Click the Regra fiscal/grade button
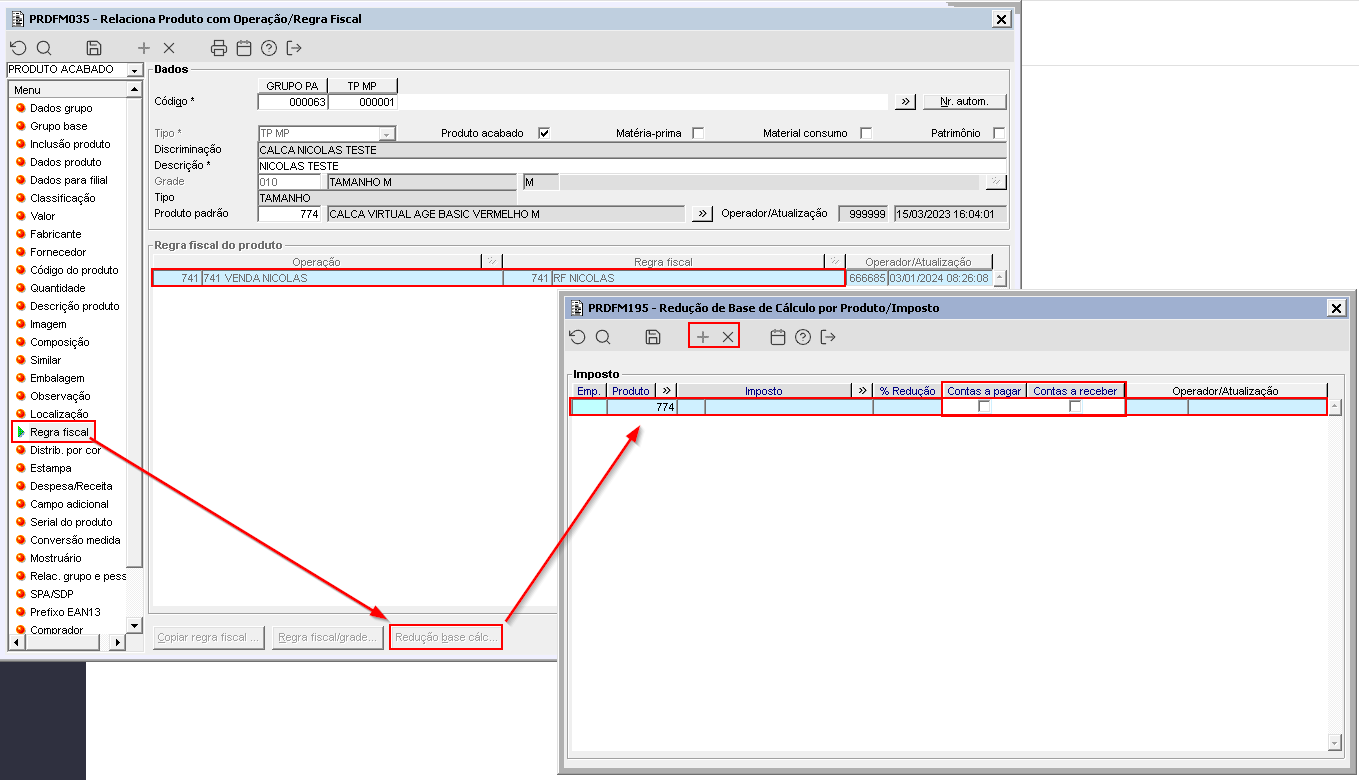 click(x=328, y=638)
